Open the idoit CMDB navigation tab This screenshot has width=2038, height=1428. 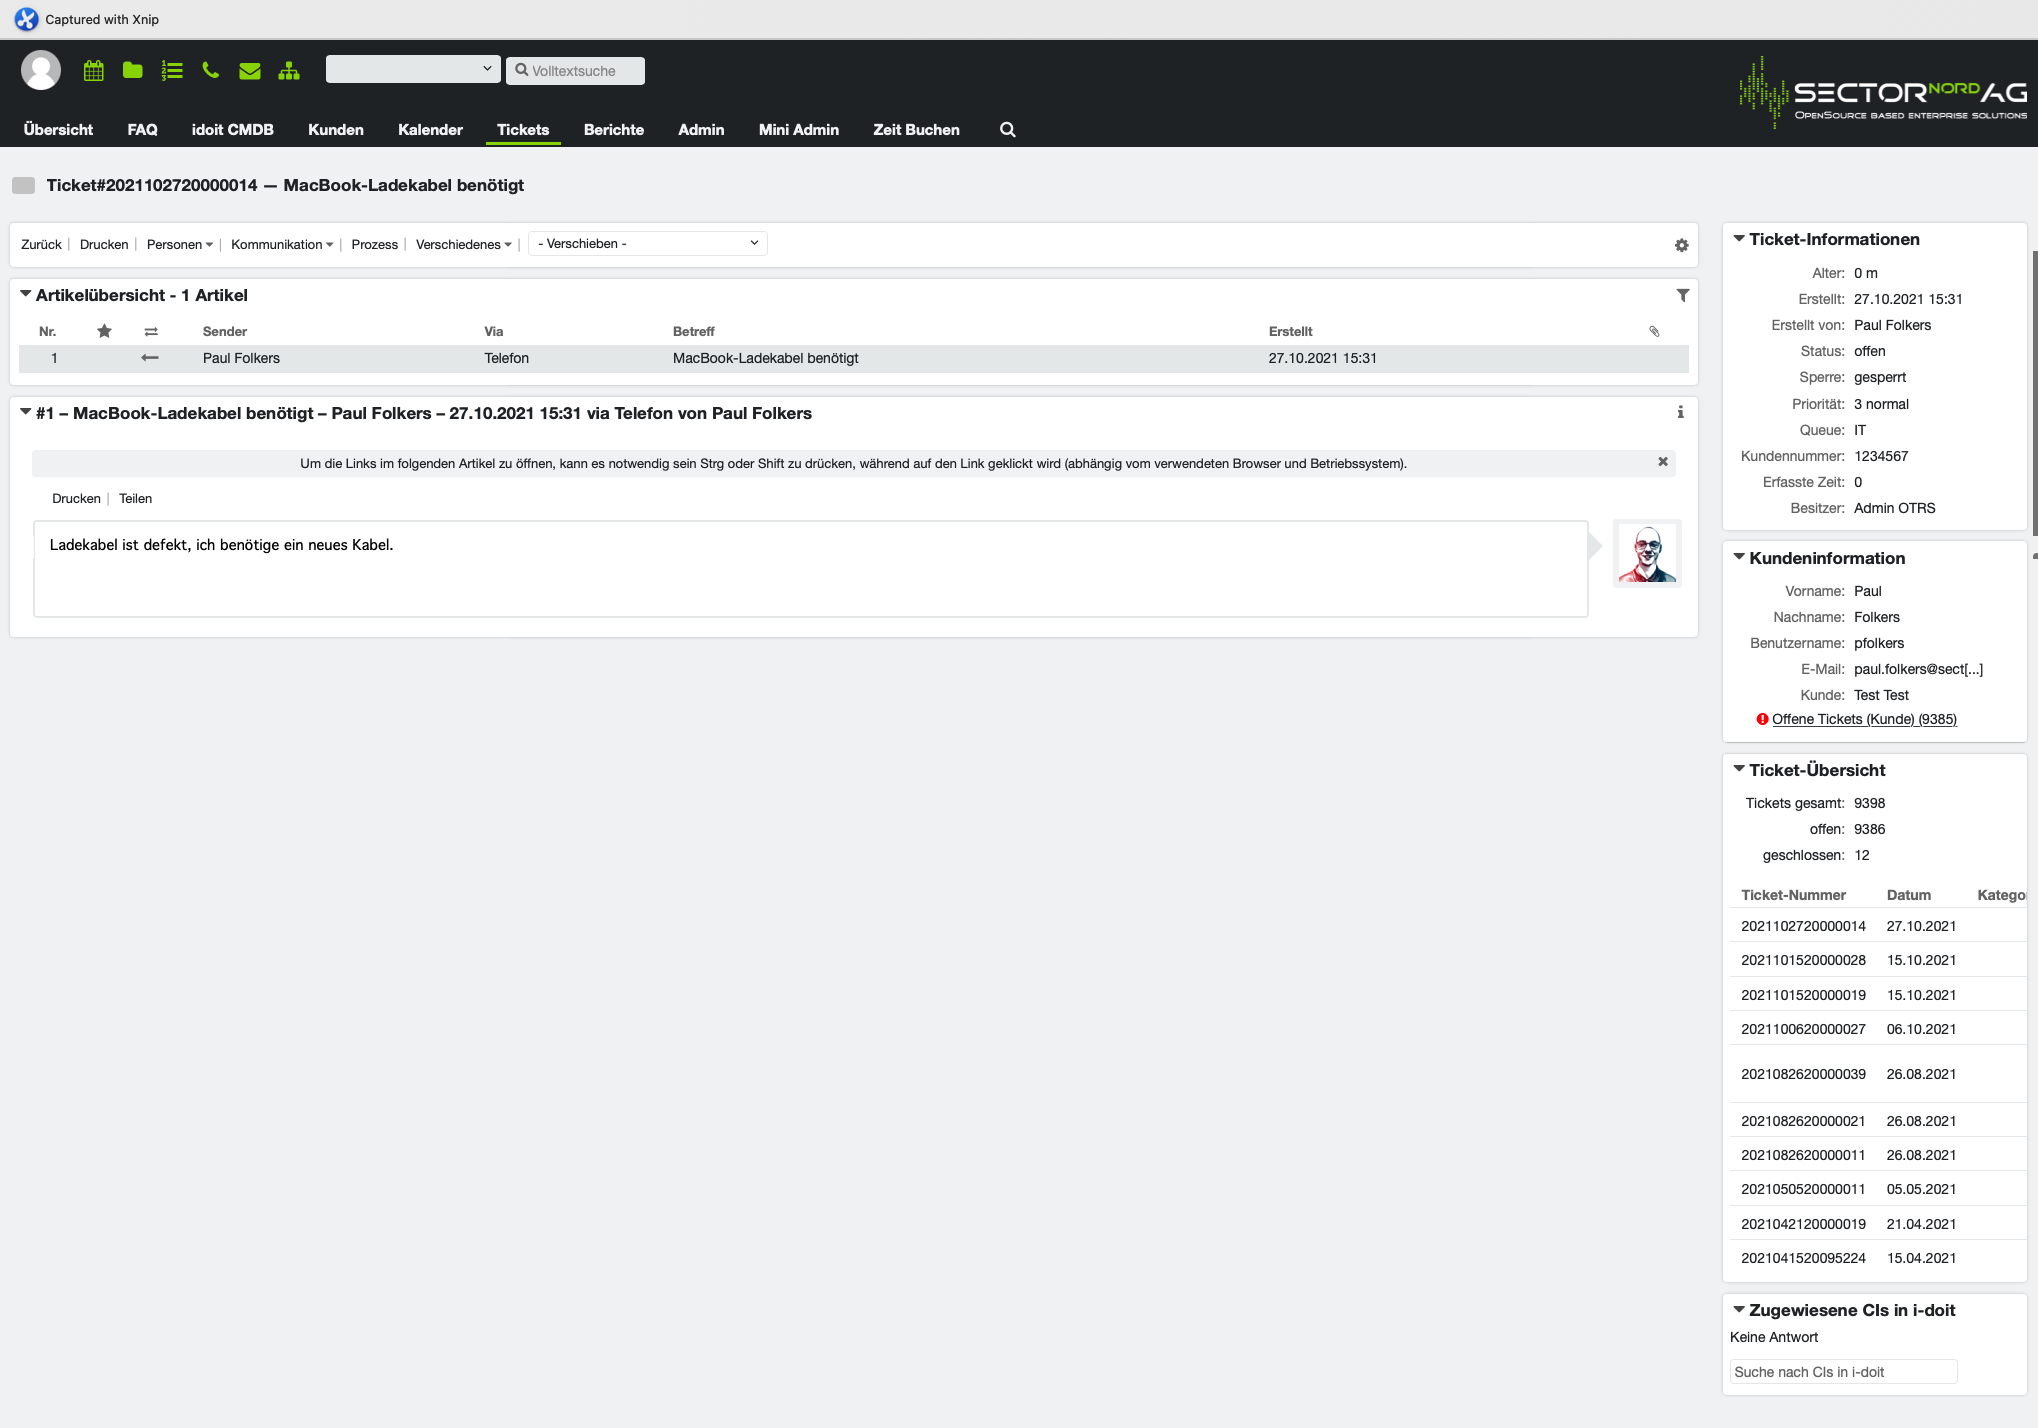(x=233, y=130)
